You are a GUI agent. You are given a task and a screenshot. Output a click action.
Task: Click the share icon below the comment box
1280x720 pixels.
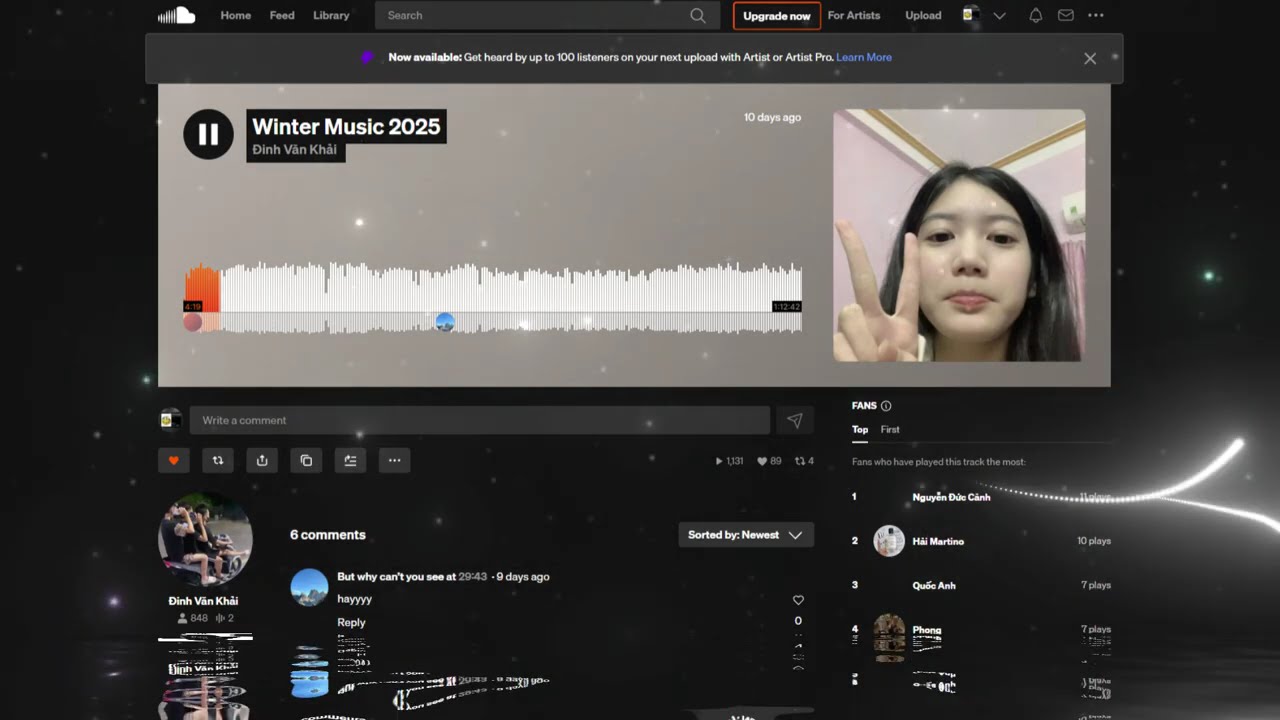pos(262,460)
